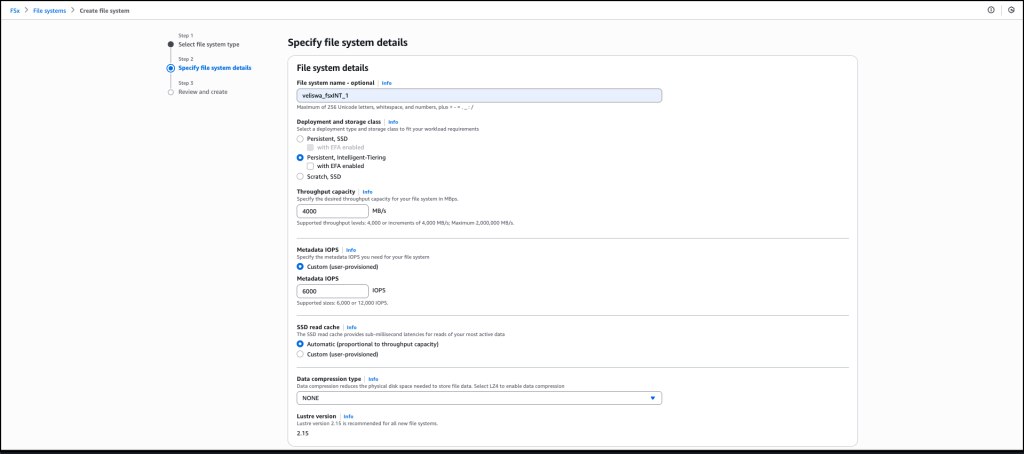Open the Data compression type dropdown
Viewport: 1024px width, 454px height.
point(479,398)
